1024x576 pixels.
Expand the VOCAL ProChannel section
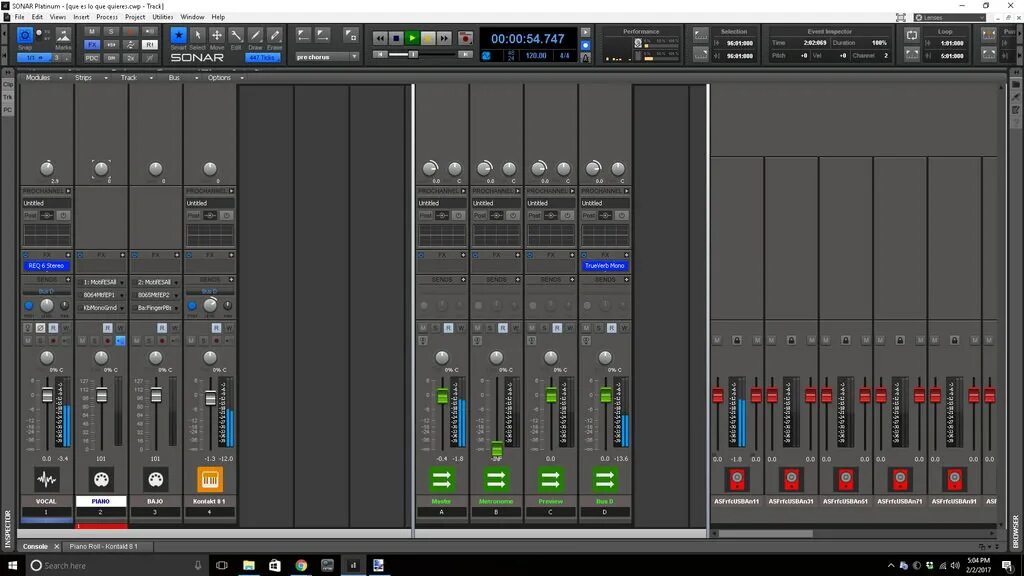68,191
